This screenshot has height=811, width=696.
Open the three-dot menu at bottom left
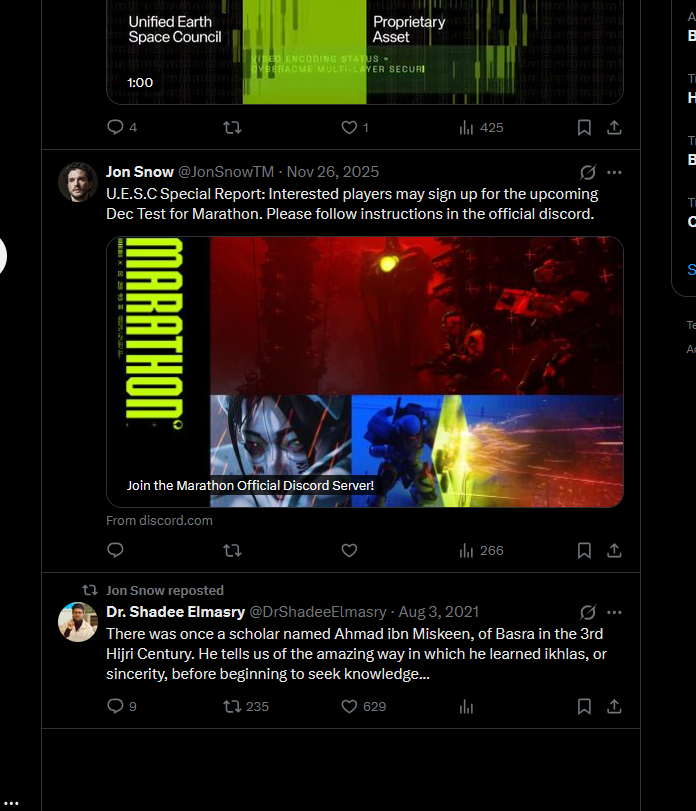(x=11, y=803)
